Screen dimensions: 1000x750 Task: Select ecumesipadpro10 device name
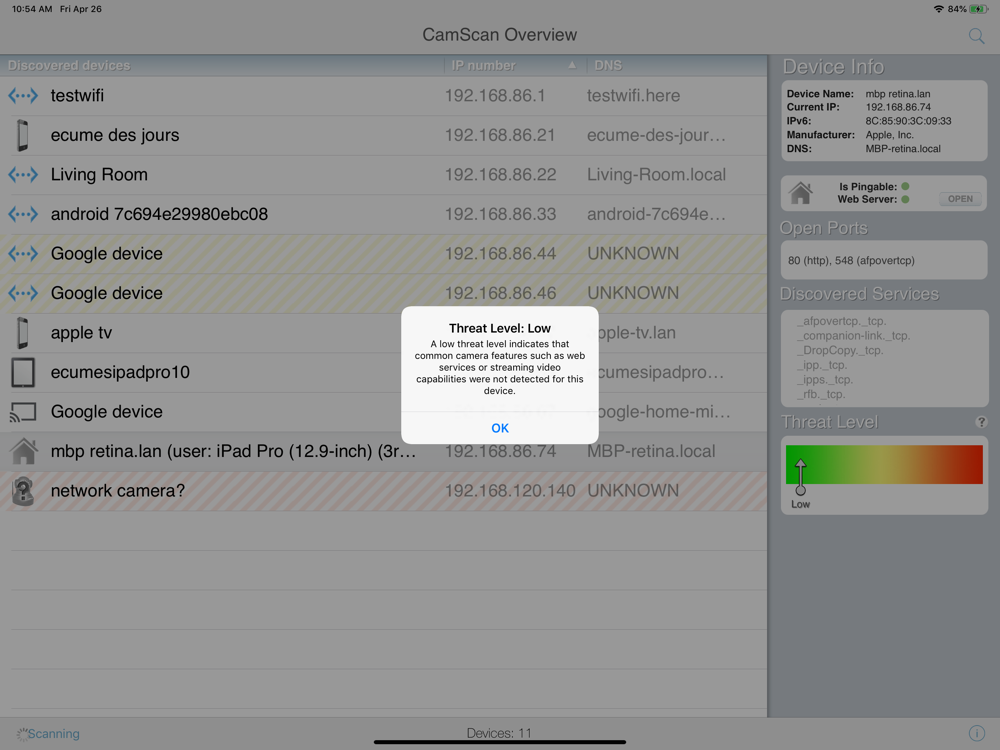(120, 372)
